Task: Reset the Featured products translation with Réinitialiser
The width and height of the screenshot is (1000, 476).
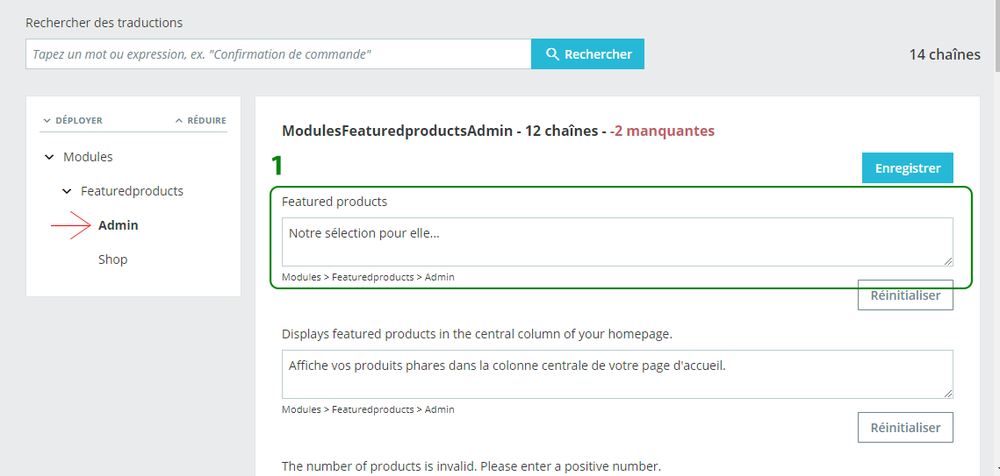Action: 905,295
